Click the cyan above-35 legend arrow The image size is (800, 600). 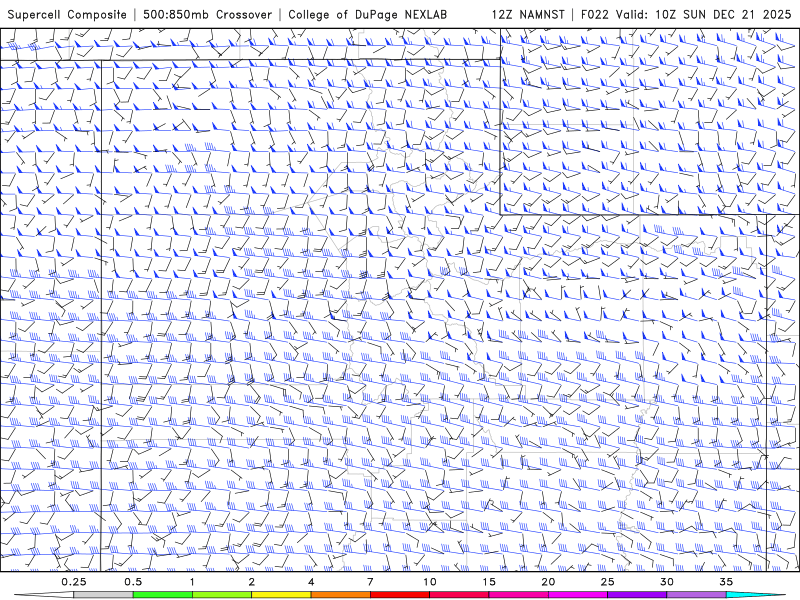pos(756,595)
